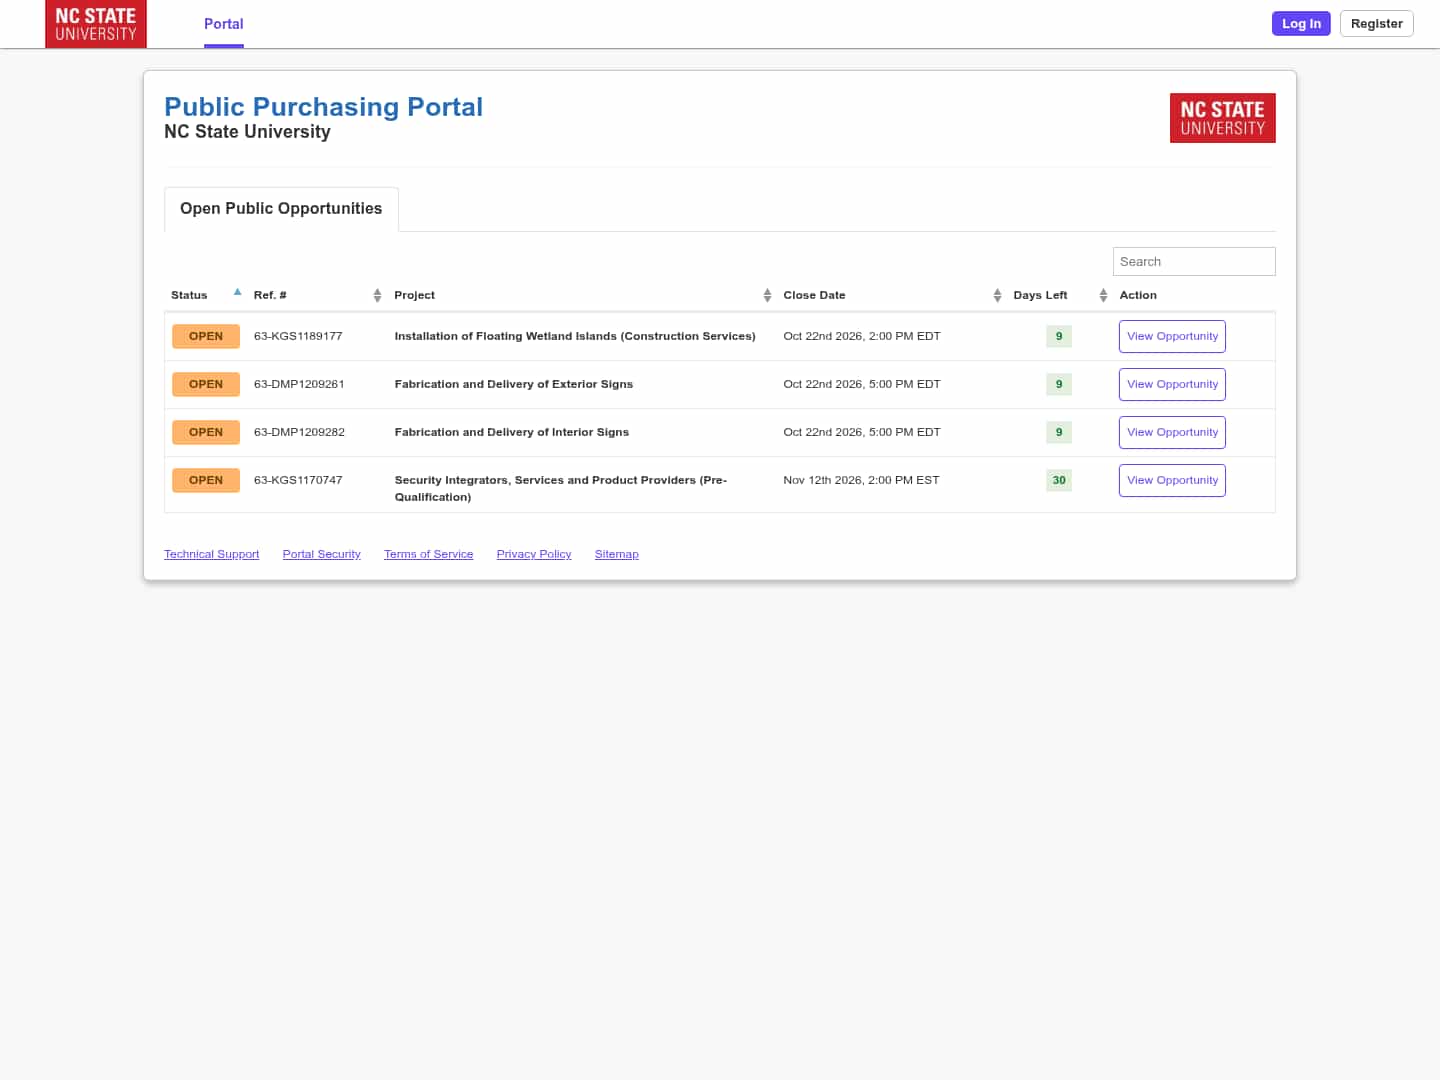
Task: Sort table by Close Date arrows
Action: (x=997, y=295)
